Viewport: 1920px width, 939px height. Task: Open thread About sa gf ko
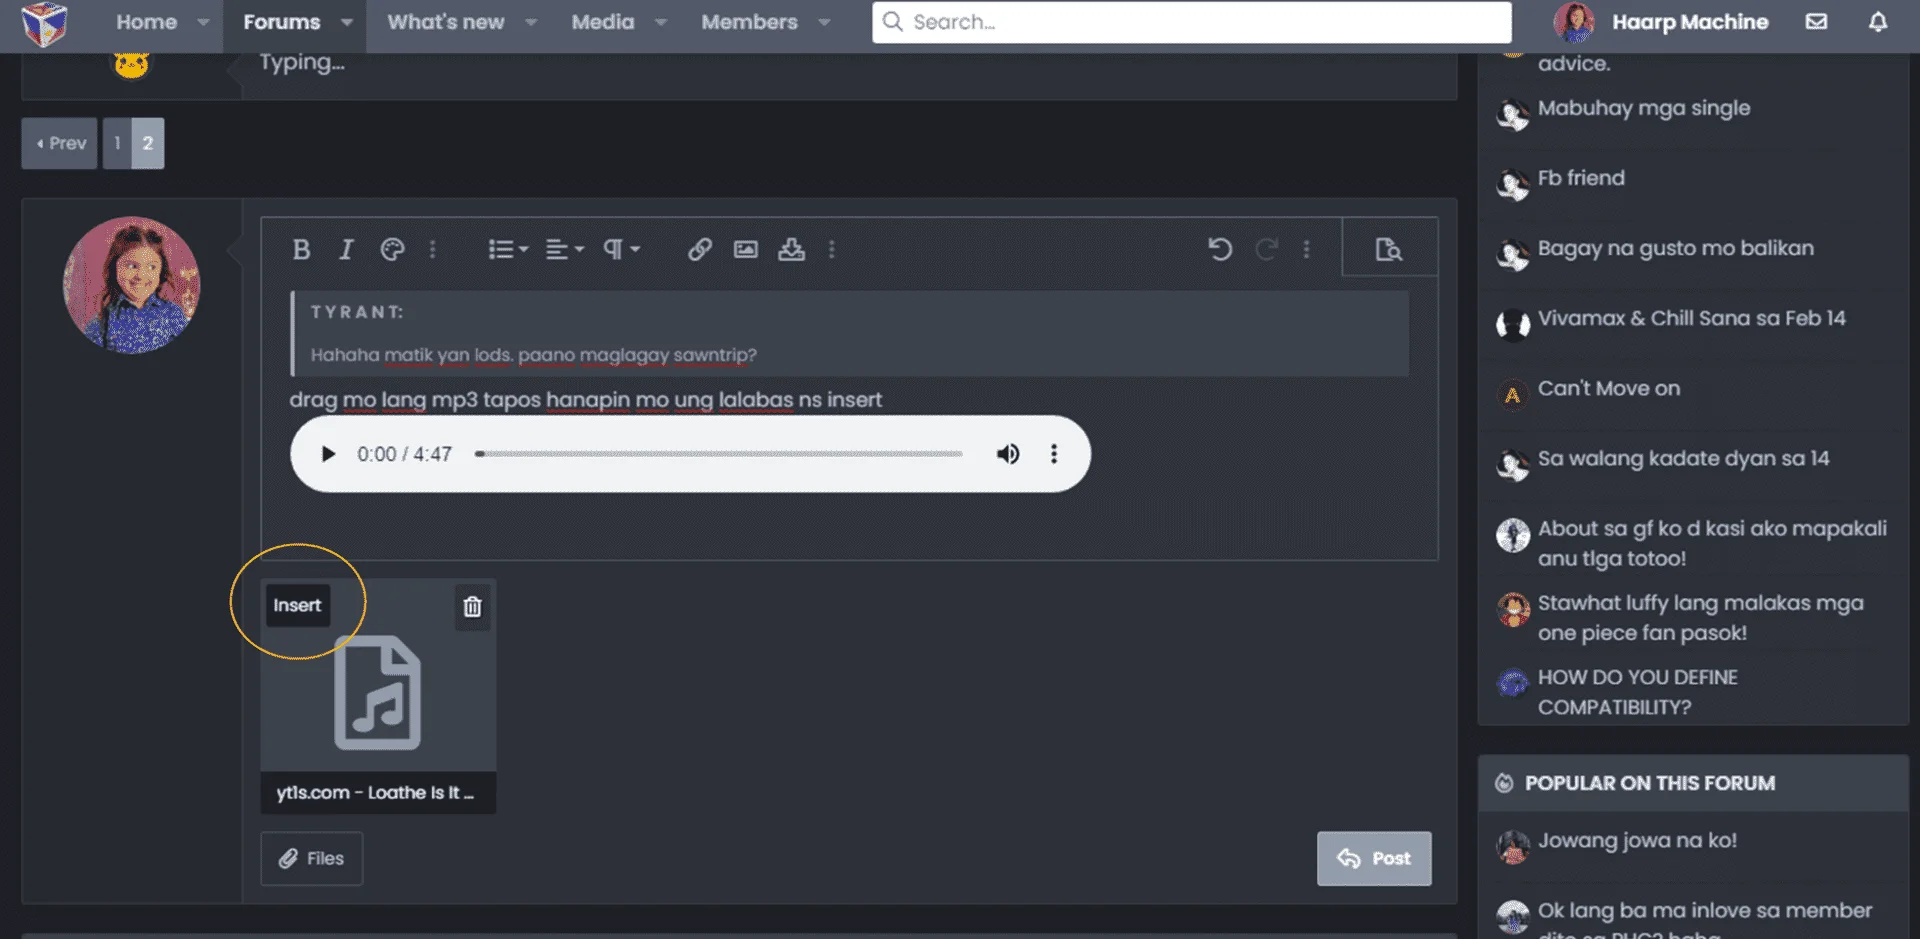pyautogui.click(x=1712, y=543)
